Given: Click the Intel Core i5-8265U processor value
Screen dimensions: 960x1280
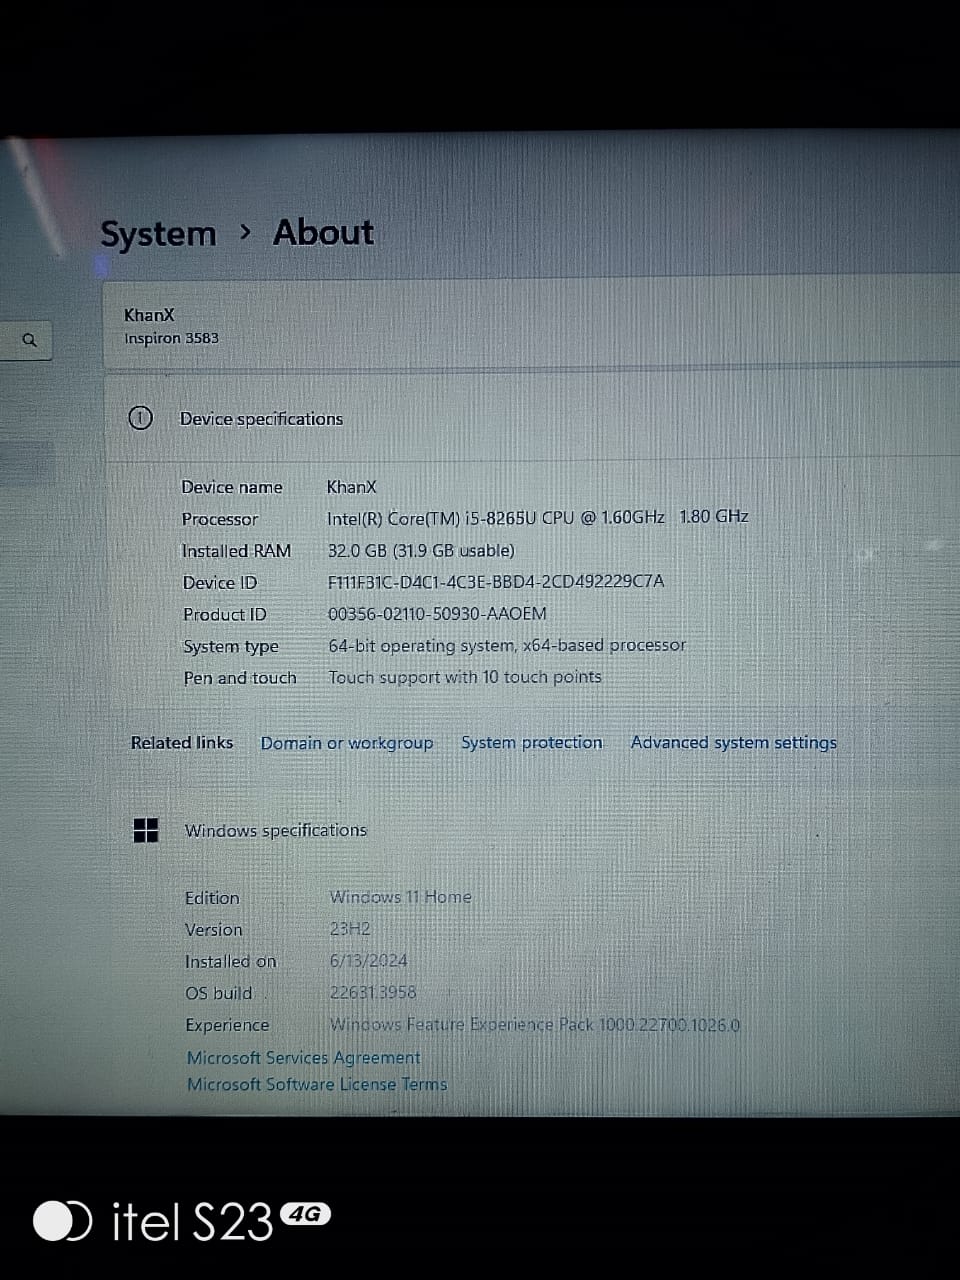Looking at the screenshot, I should (537, 517).
